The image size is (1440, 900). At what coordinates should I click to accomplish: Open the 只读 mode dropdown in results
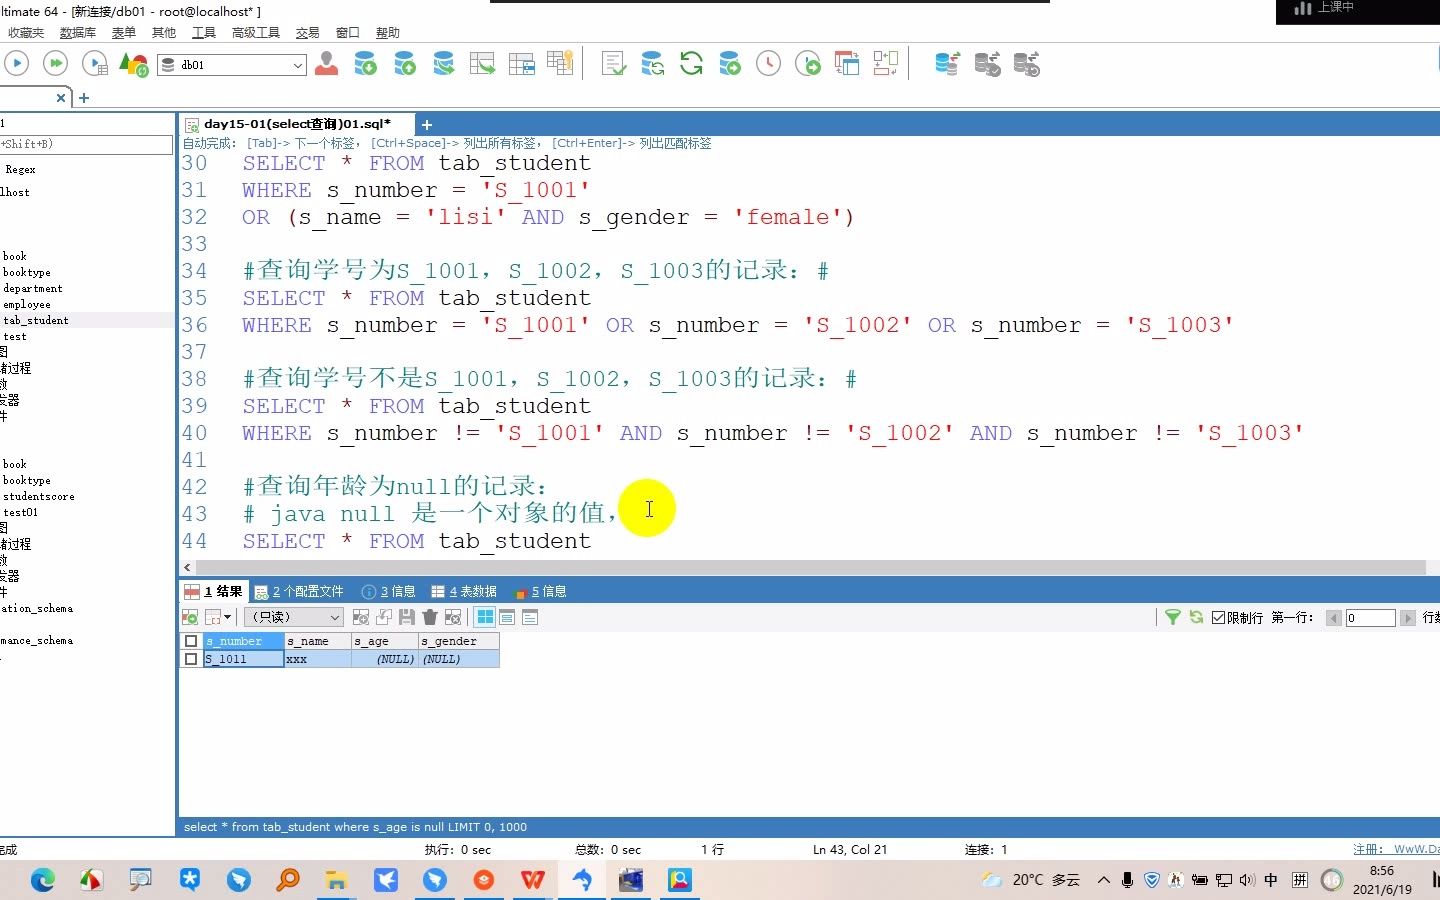[x=292, y=618]
